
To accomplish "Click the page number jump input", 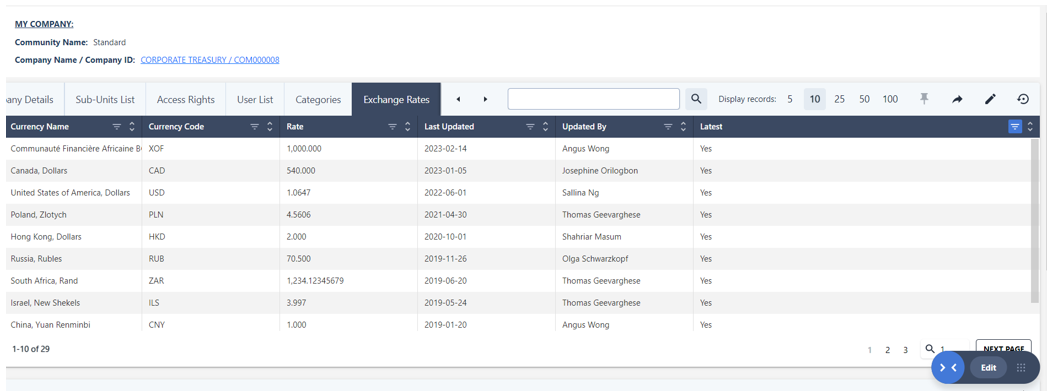I will click(x=953, y=349).
